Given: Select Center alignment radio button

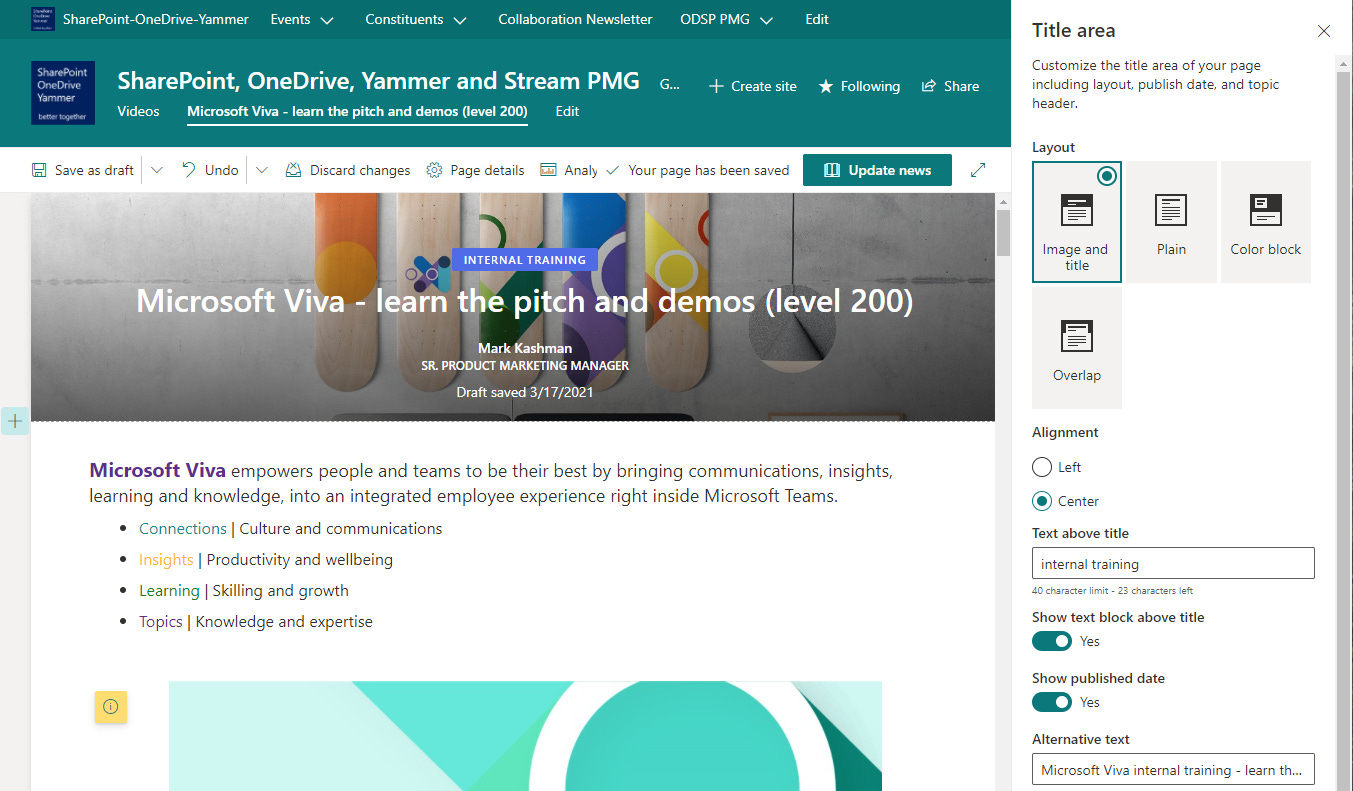Looking at the screenshot, I should click(x=1042, y=501).
